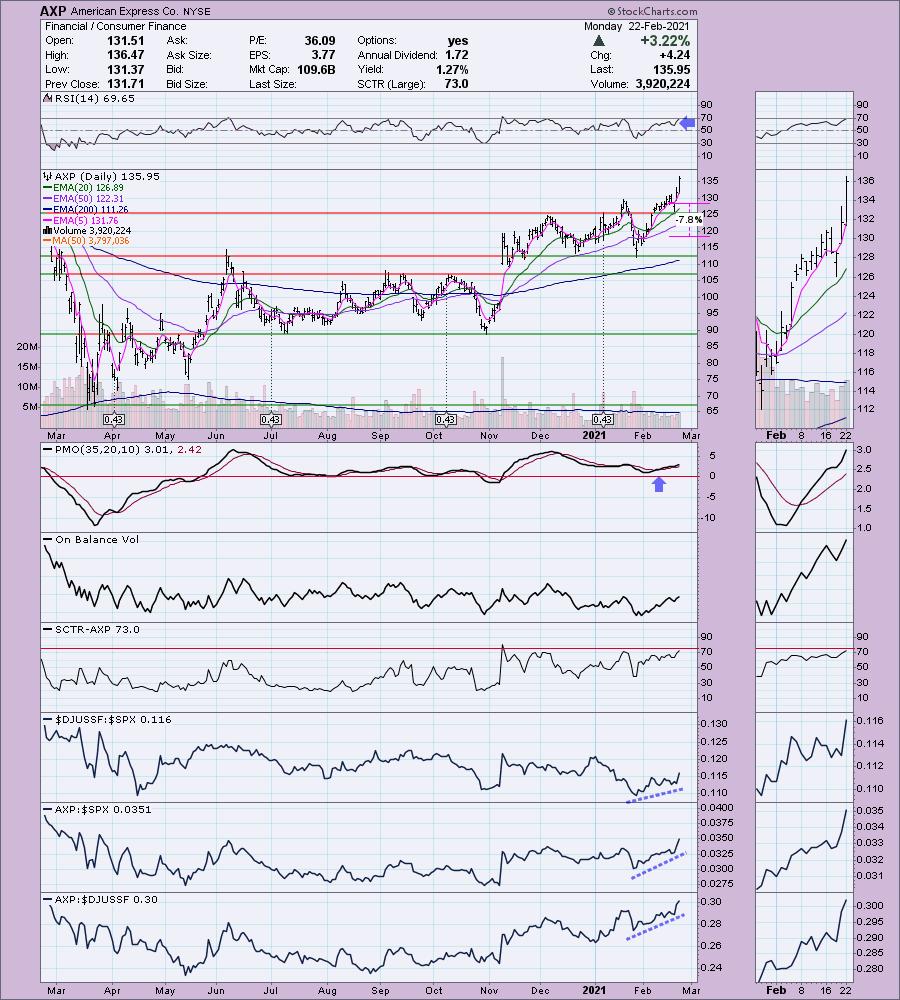Click the EMA(50) 122.31 legend entry

pos(88,198)
